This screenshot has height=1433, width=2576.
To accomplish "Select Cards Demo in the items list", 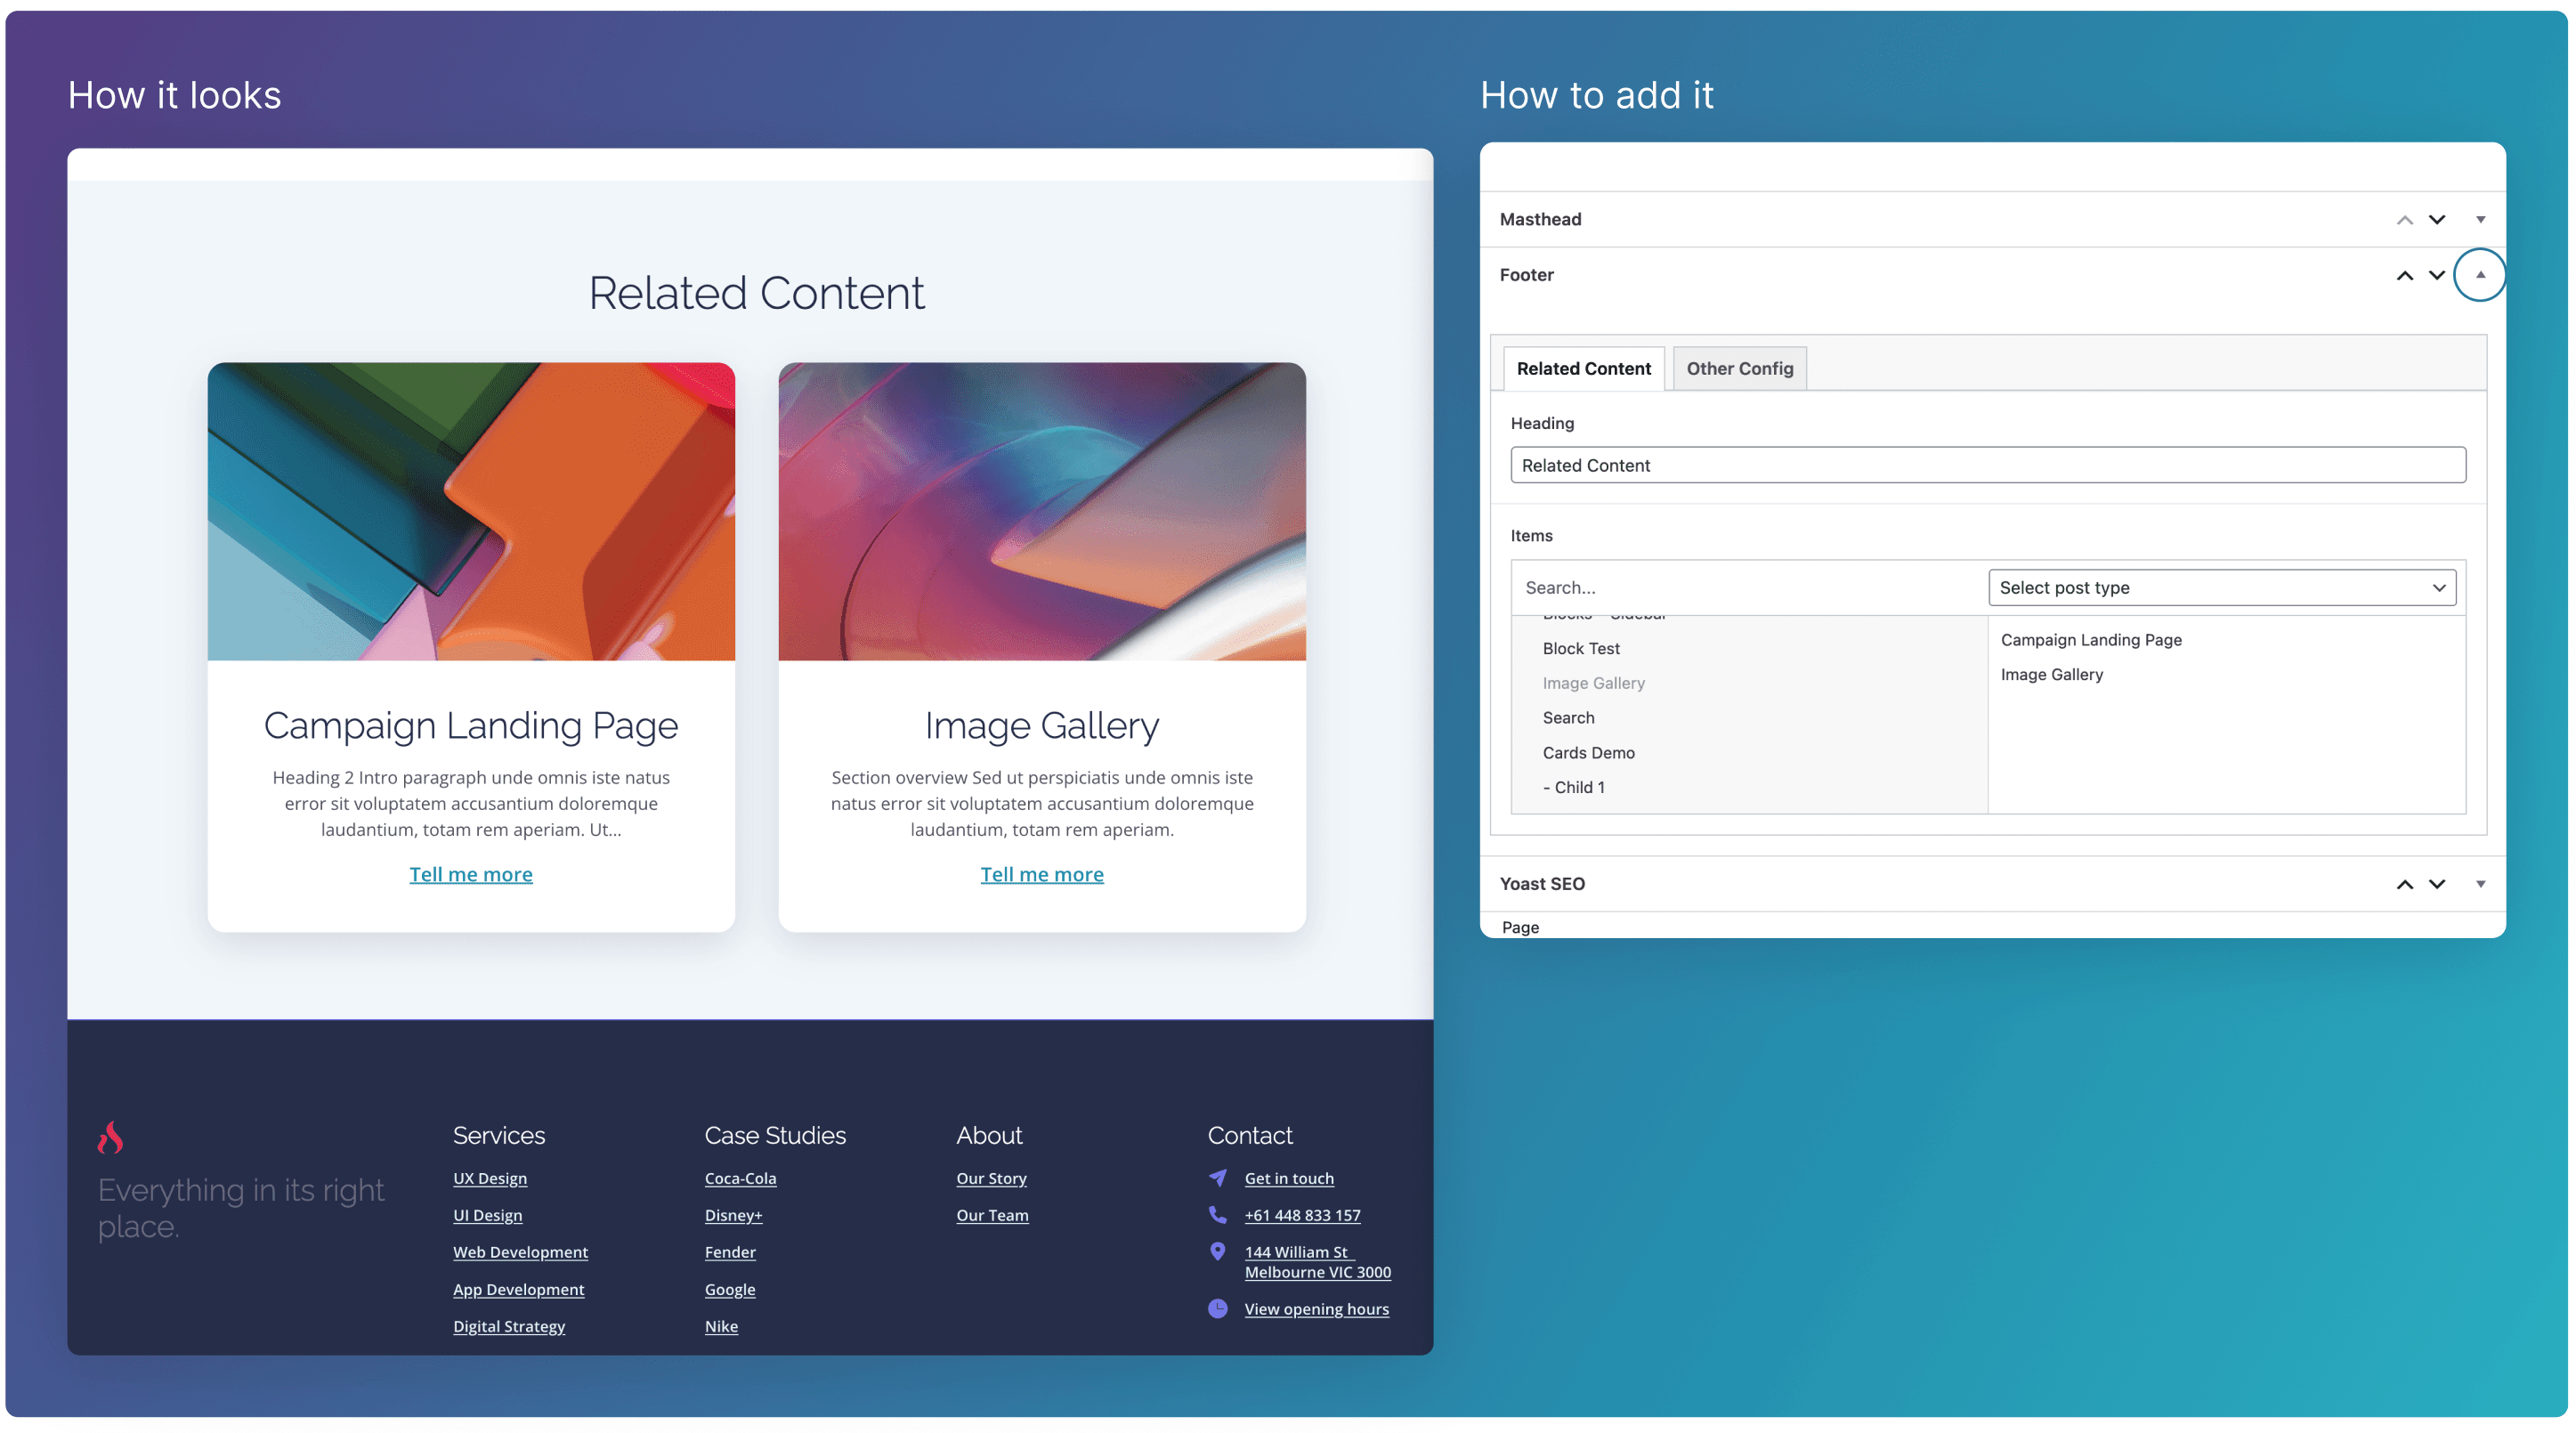I will (x=1588, y=753).
